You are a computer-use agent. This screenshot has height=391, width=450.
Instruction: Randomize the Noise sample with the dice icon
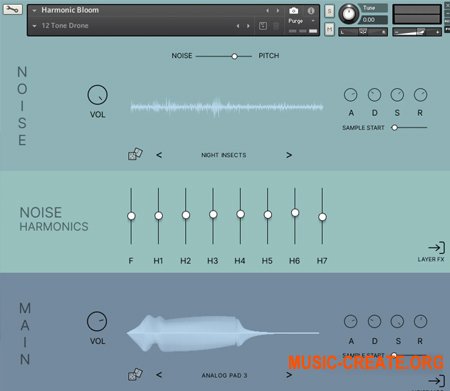click(135, 154)
